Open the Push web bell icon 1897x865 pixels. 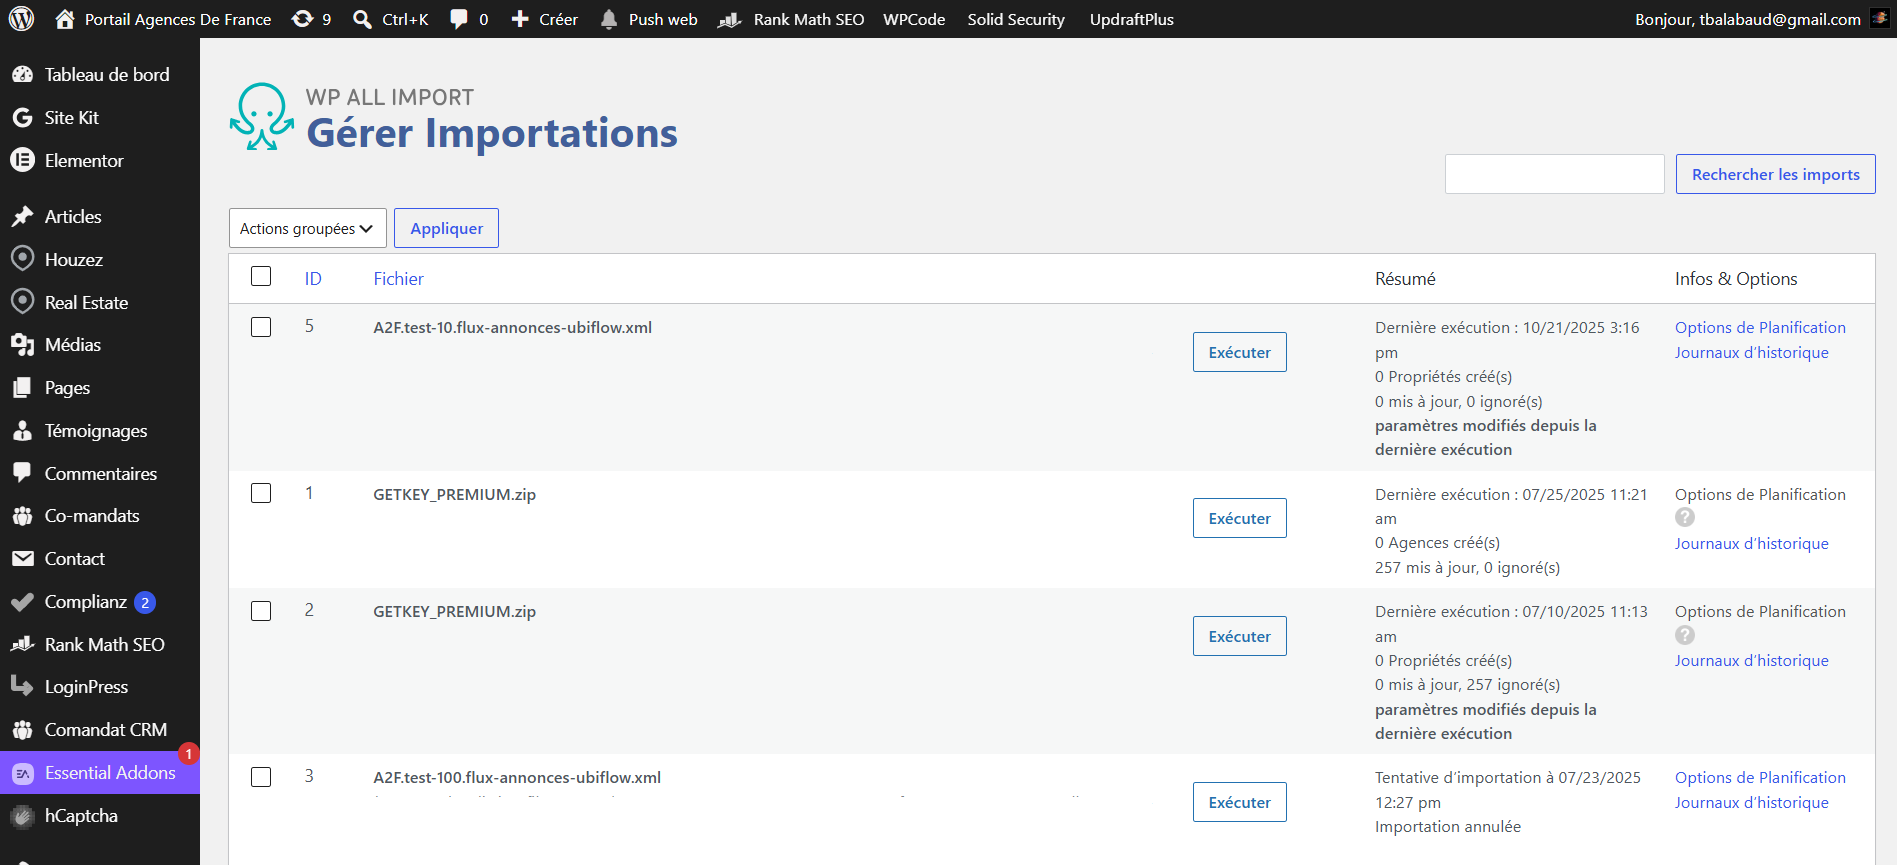[609, 19]
